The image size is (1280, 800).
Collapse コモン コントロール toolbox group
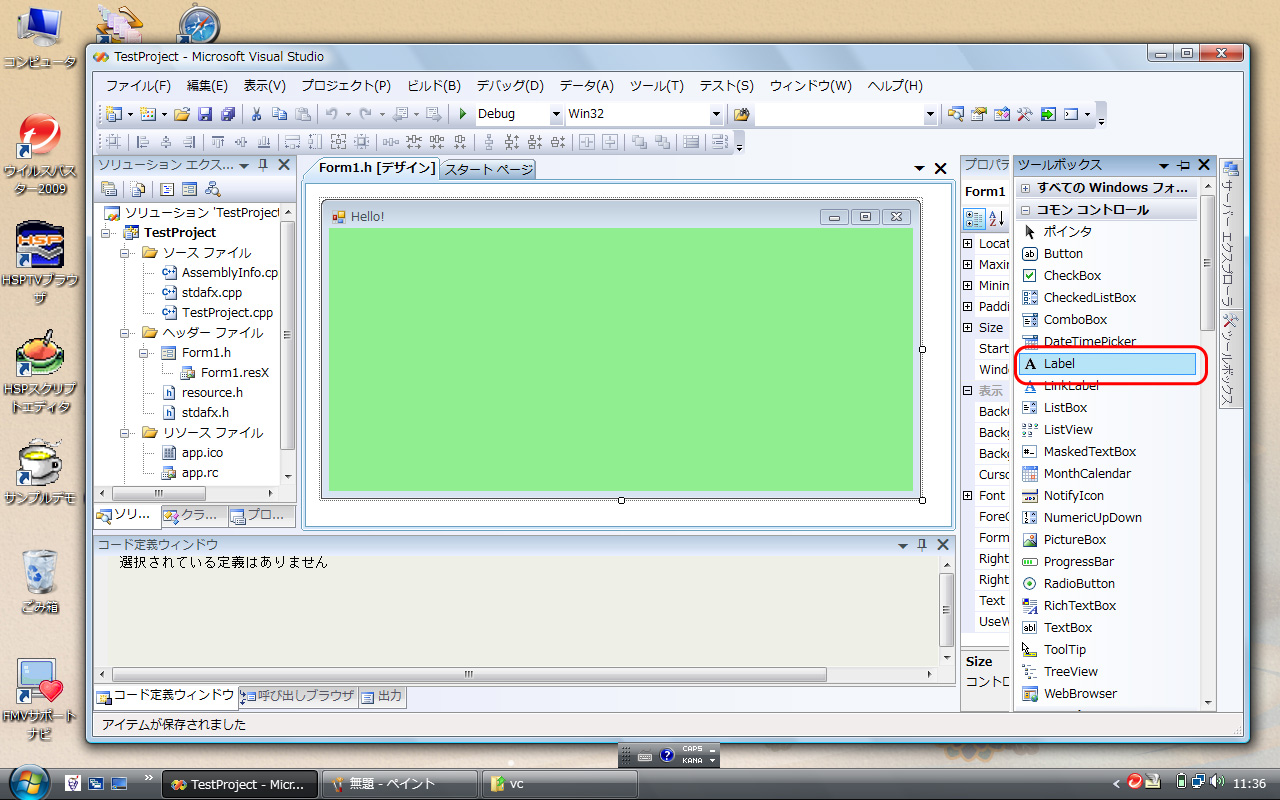coord(1025,210)
